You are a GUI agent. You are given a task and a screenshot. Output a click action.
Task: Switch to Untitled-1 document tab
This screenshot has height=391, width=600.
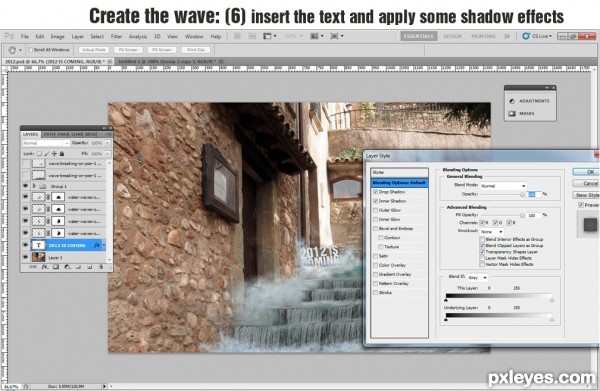point(167,61)
